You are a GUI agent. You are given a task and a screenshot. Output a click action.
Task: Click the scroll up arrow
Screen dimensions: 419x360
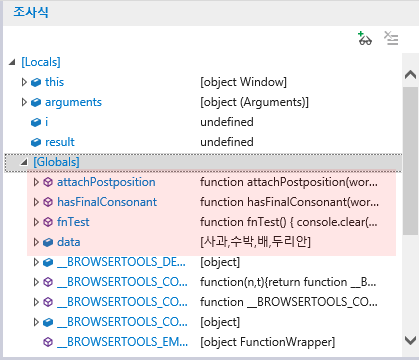[410, 75]
